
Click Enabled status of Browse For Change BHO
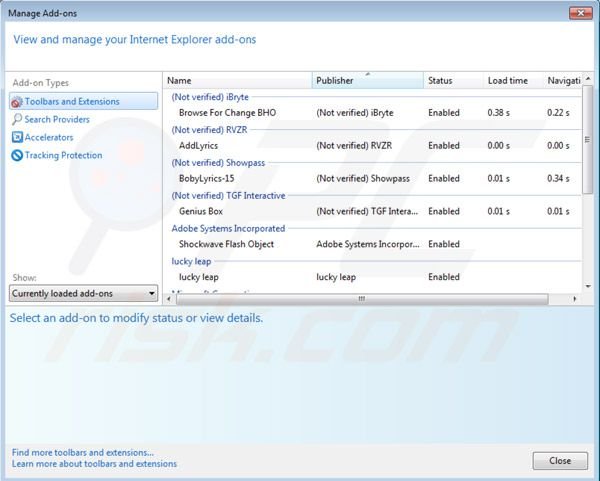pos(444,113)
